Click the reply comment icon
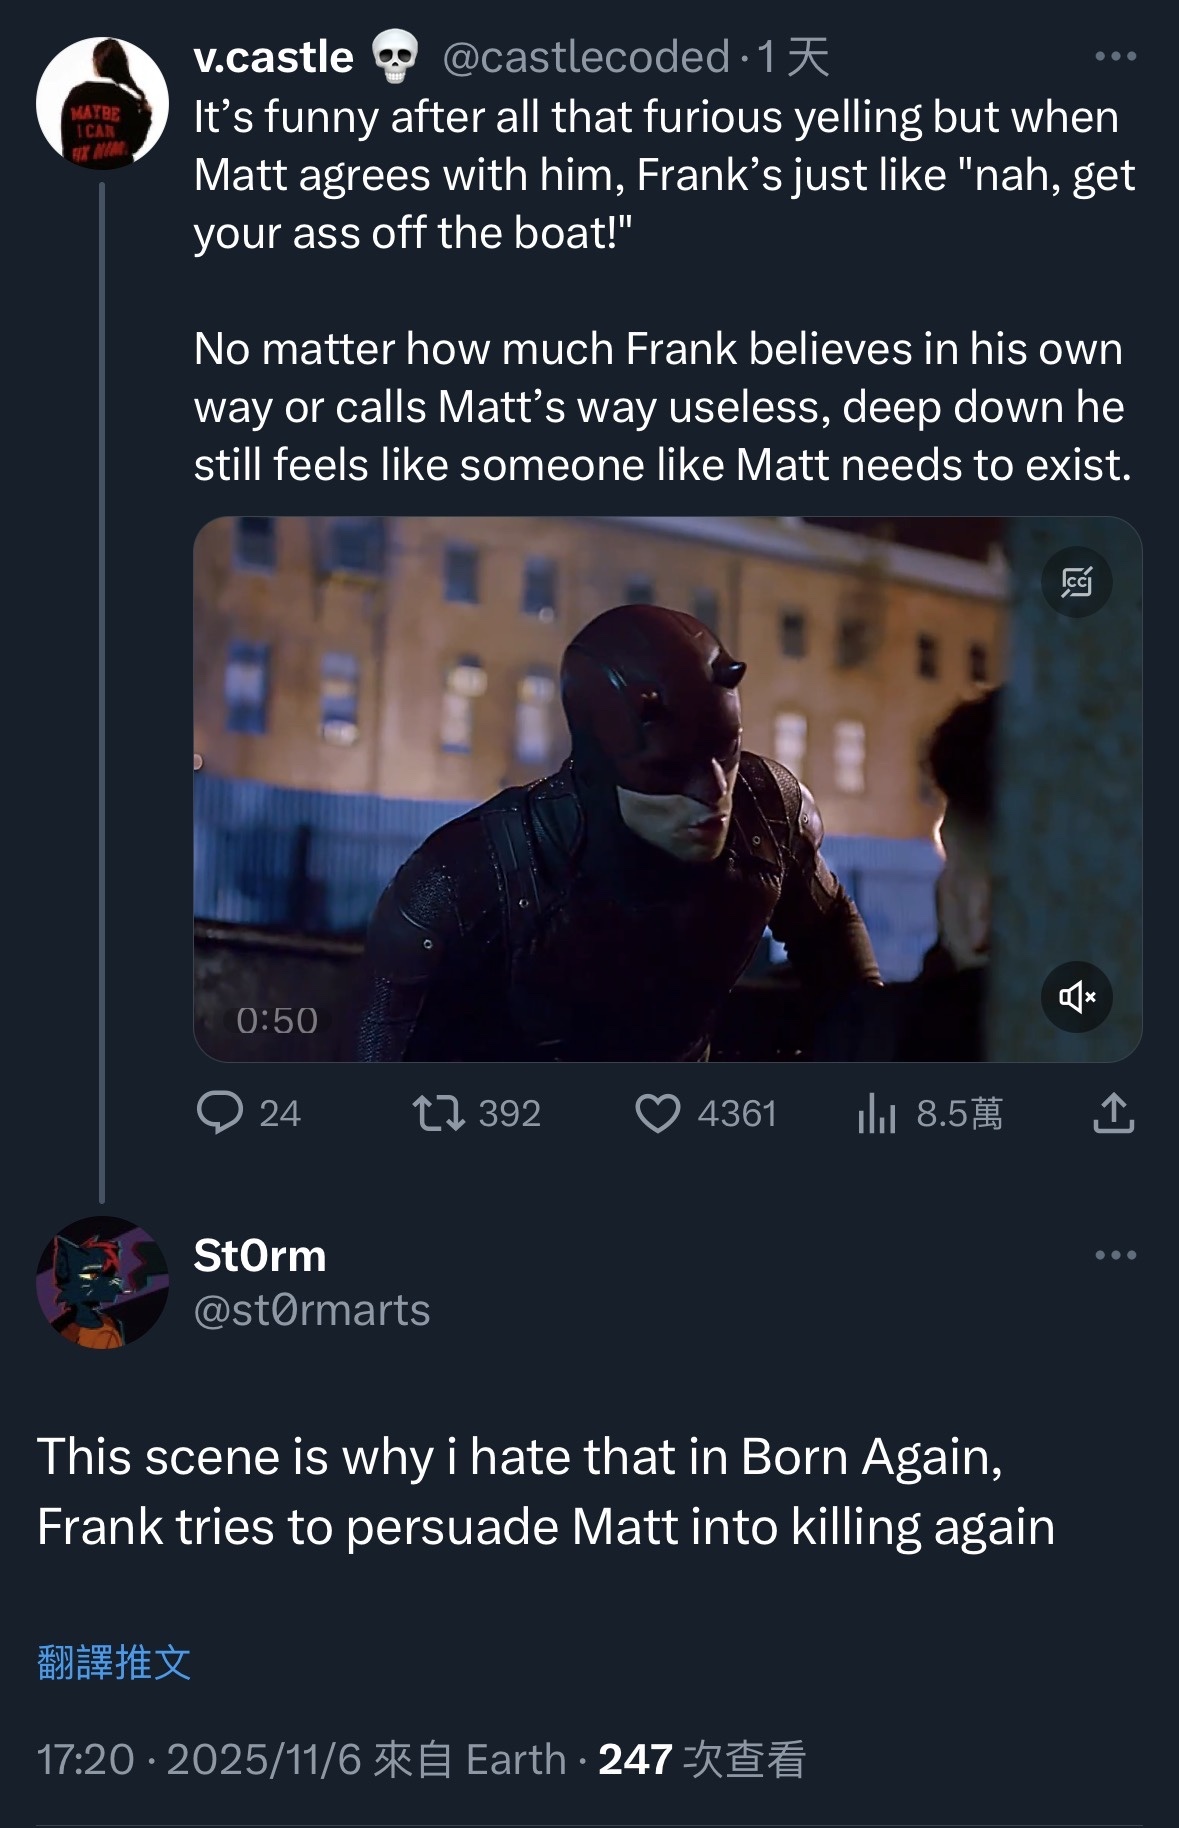The height and width of the screenshot is (1828, 1179). coord(220,1113)
